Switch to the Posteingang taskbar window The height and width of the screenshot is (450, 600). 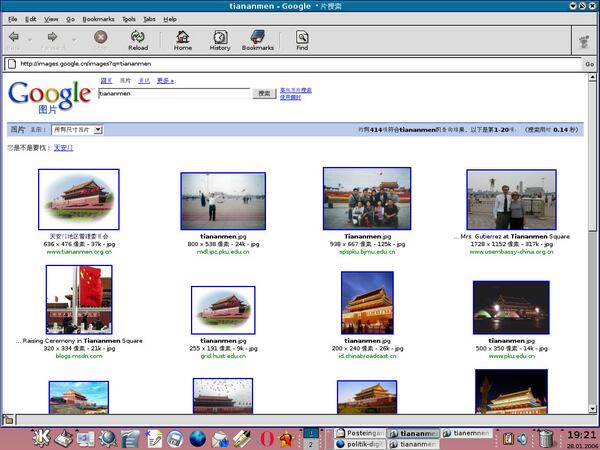coord(360,433)
